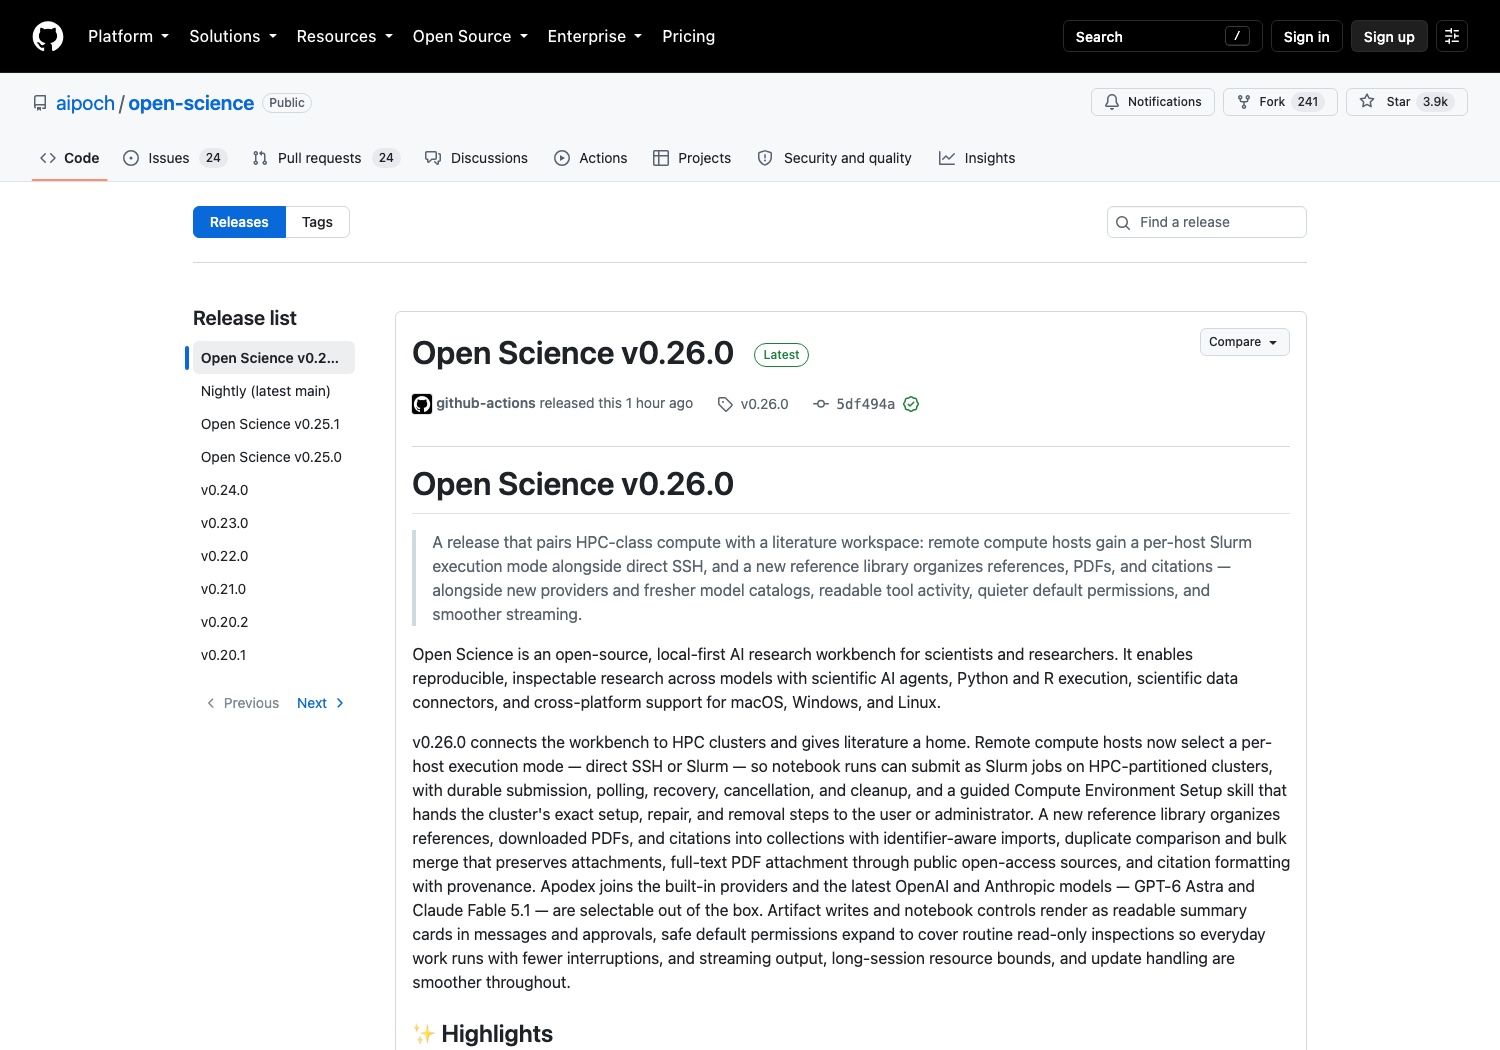Click the Release list heading
The image size is (1500, 1050).
coord(245,318)
